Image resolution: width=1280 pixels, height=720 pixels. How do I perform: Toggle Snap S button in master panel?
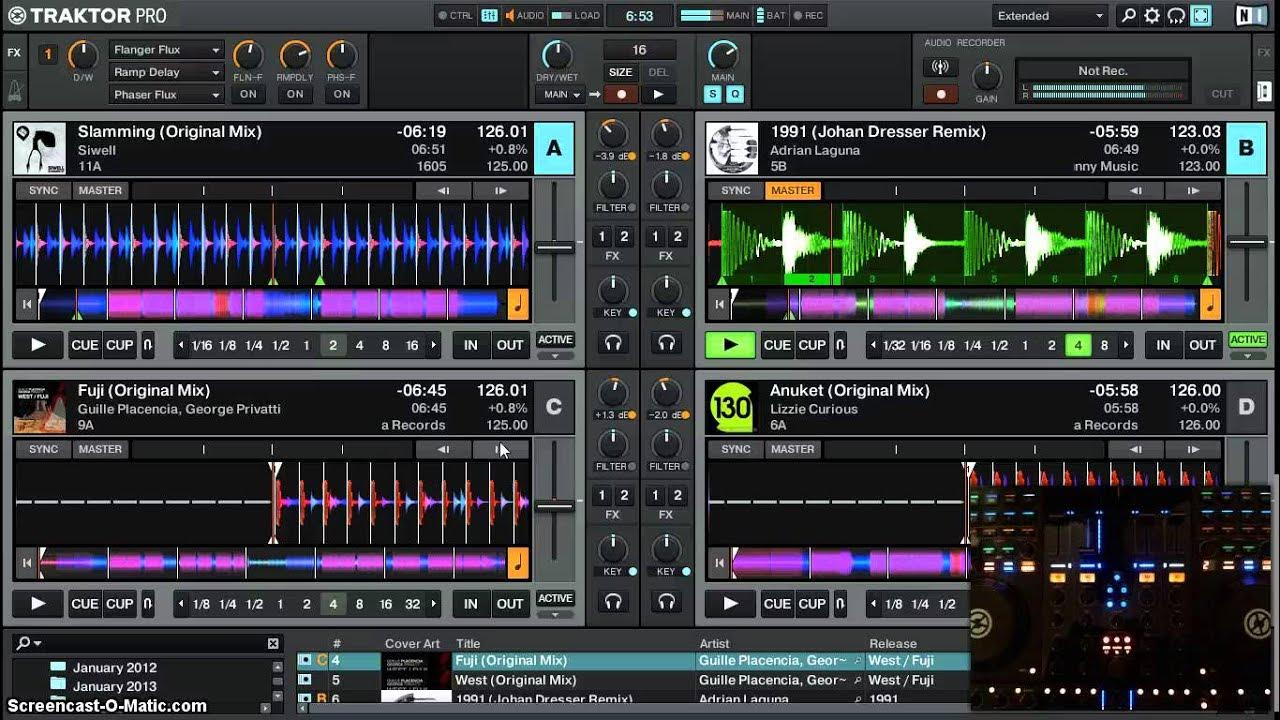coord(712,94)
